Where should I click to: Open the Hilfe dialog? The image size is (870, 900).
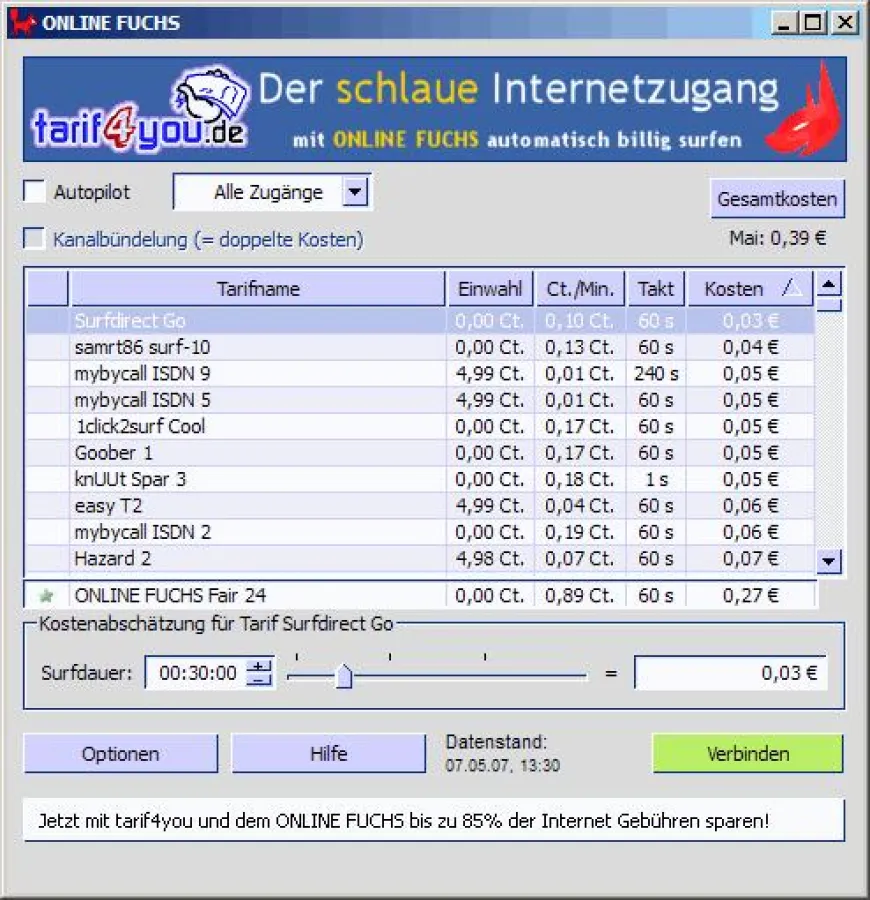tap(329, 753)
